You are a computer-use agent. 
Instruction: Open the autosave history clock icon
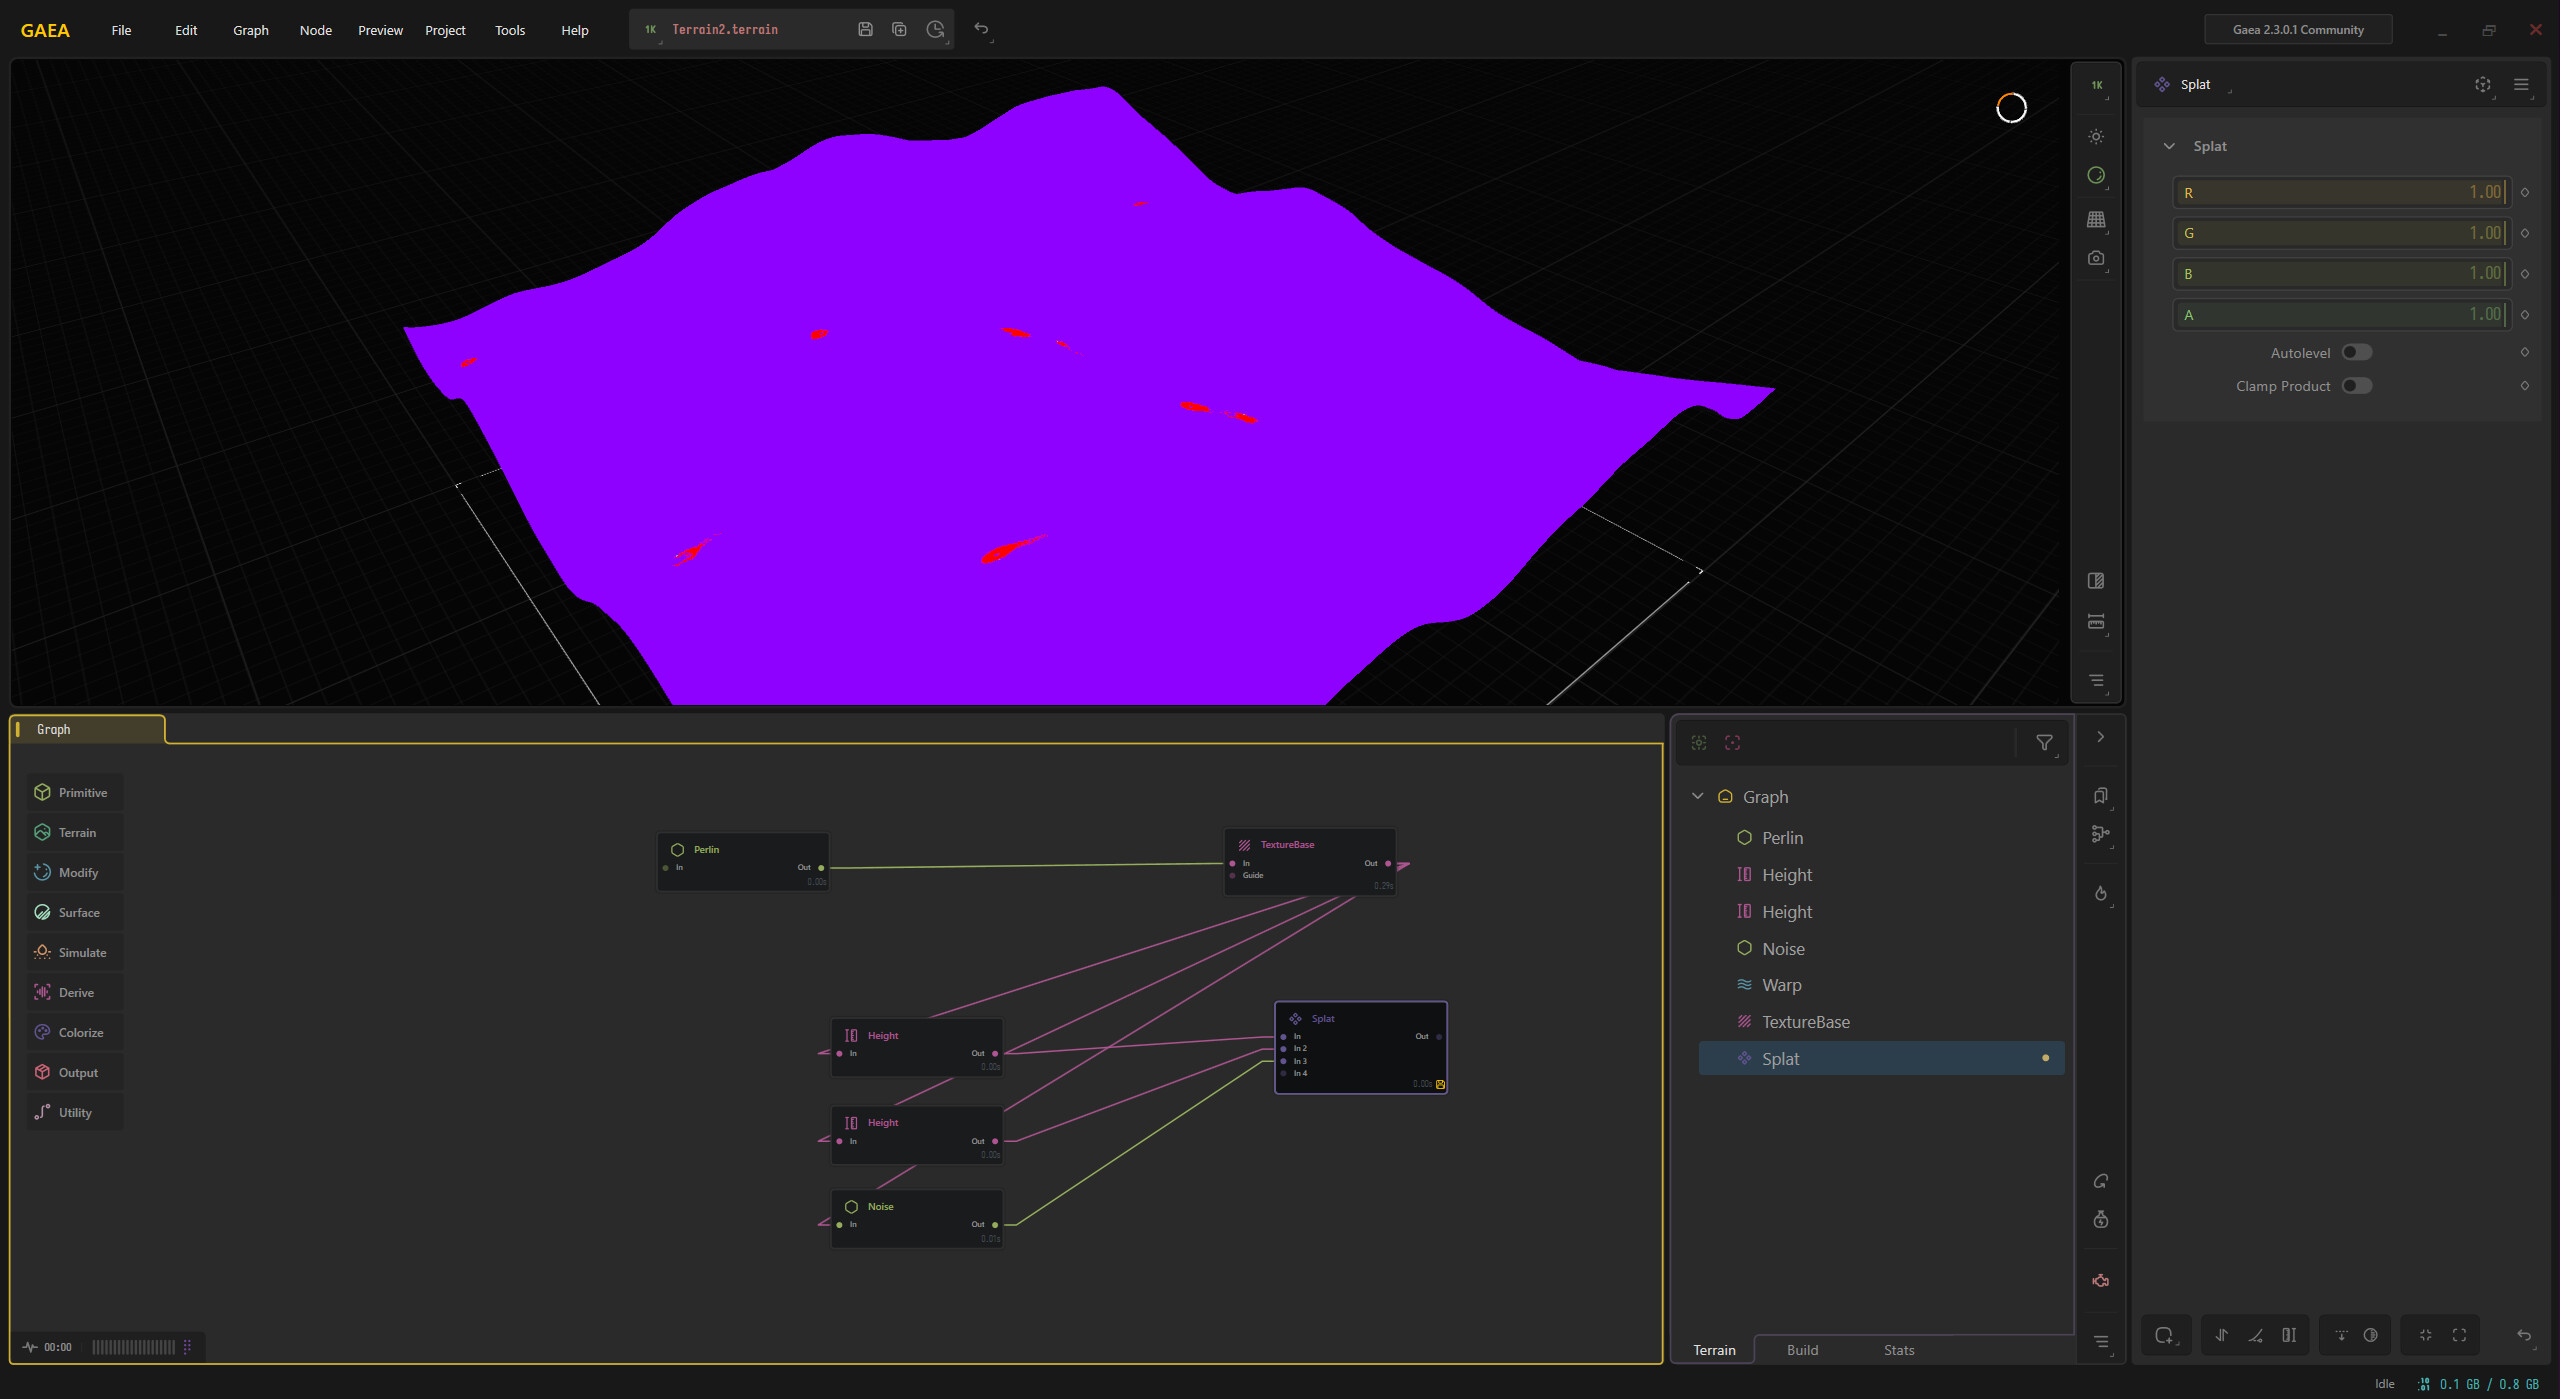coord(935,30)
